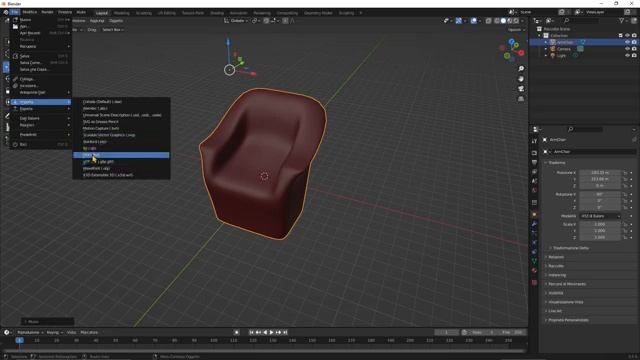Hide Camera object with eye icon
This screenshot has height=360, width=640.
(x=627, y=49)
